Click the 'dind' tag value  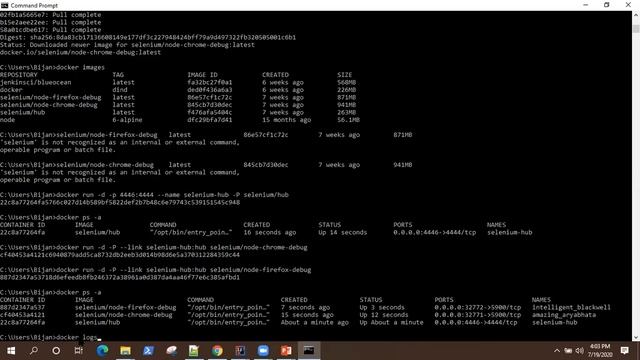(120, 90)
